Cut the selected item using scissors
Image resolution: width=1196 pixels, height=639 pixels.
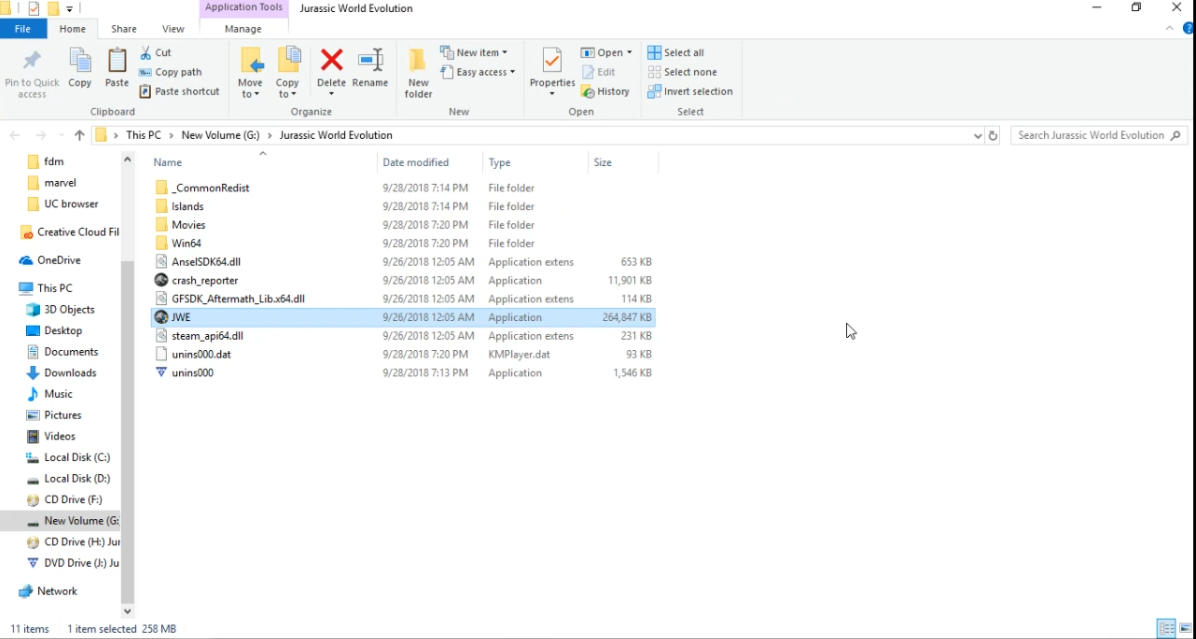click(156, 53)
